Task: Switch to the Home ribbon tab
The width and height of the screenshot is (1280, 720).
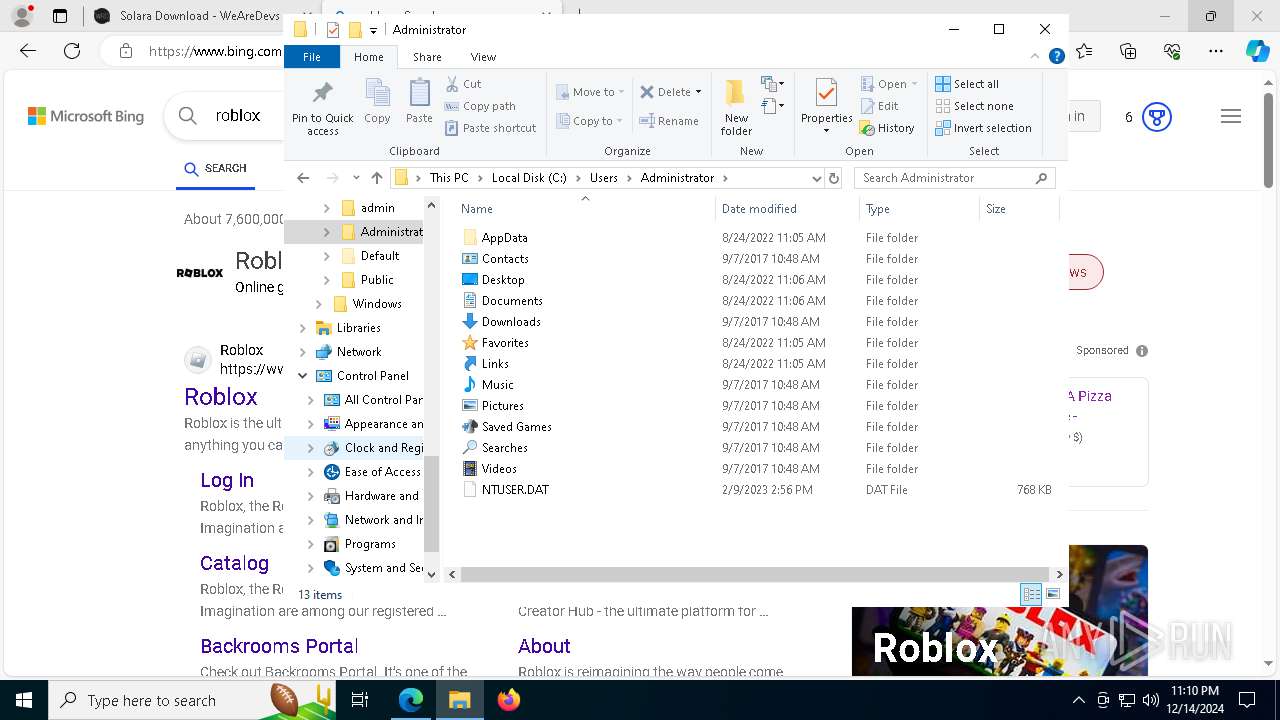Action: tap(368, 57)
